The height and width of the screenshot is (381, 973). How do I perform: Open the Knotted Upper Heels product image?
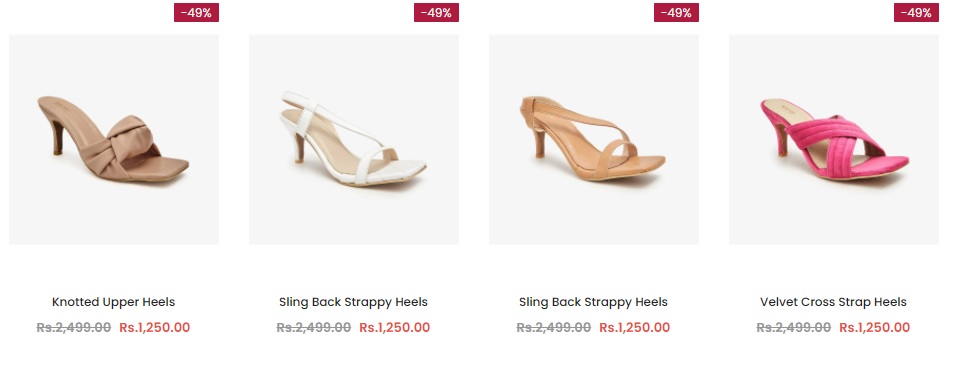tap(114, 139)
